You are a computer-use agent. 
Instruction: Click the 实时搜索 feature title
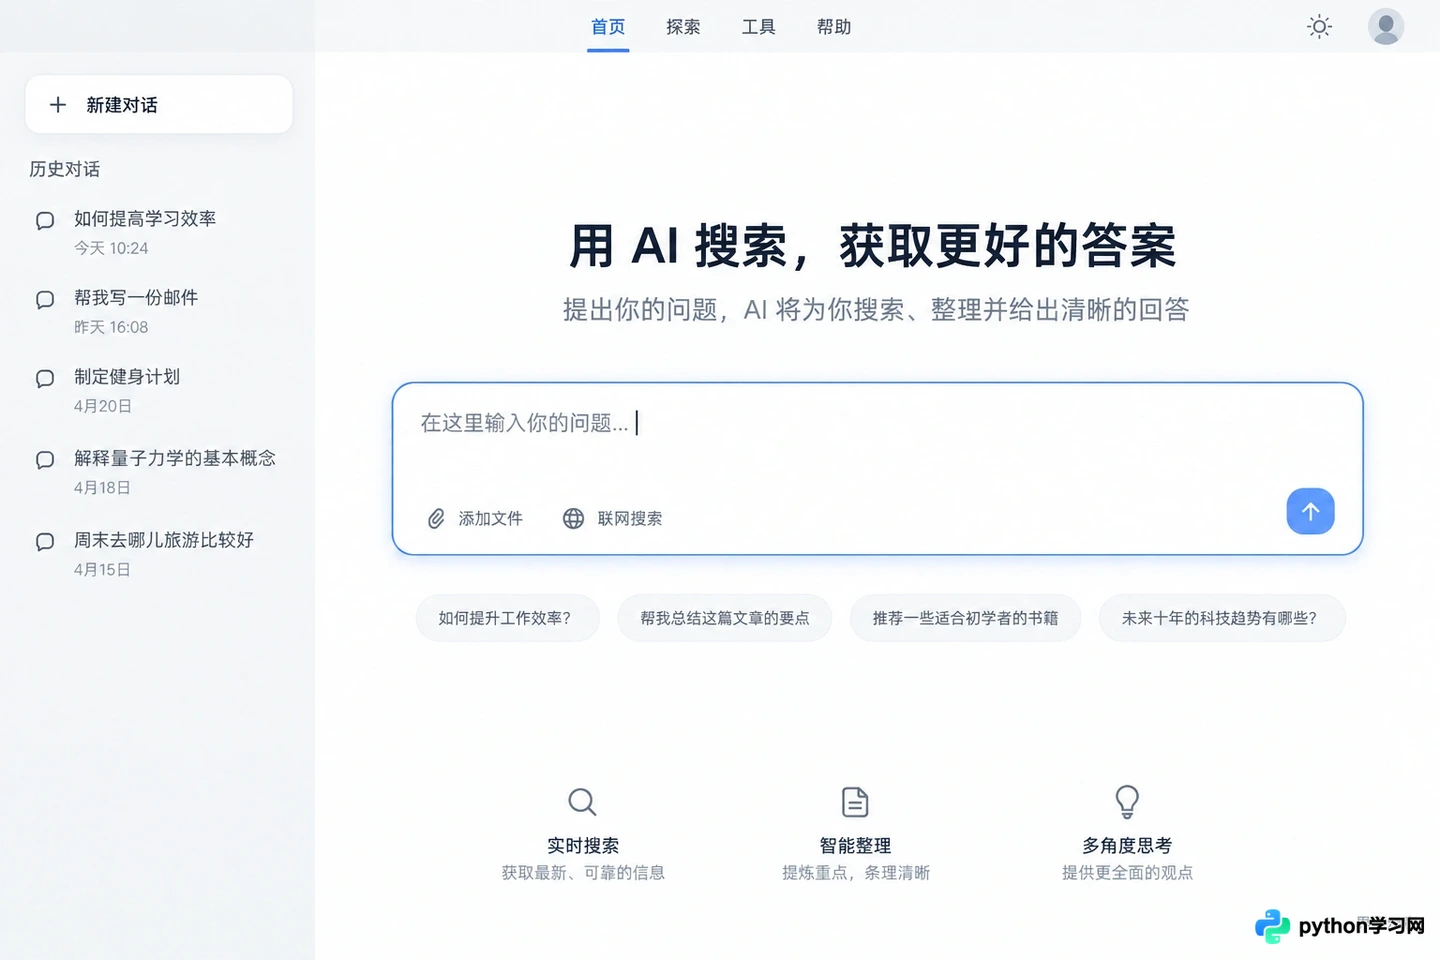pyautogui.click(x=583, y=846)
